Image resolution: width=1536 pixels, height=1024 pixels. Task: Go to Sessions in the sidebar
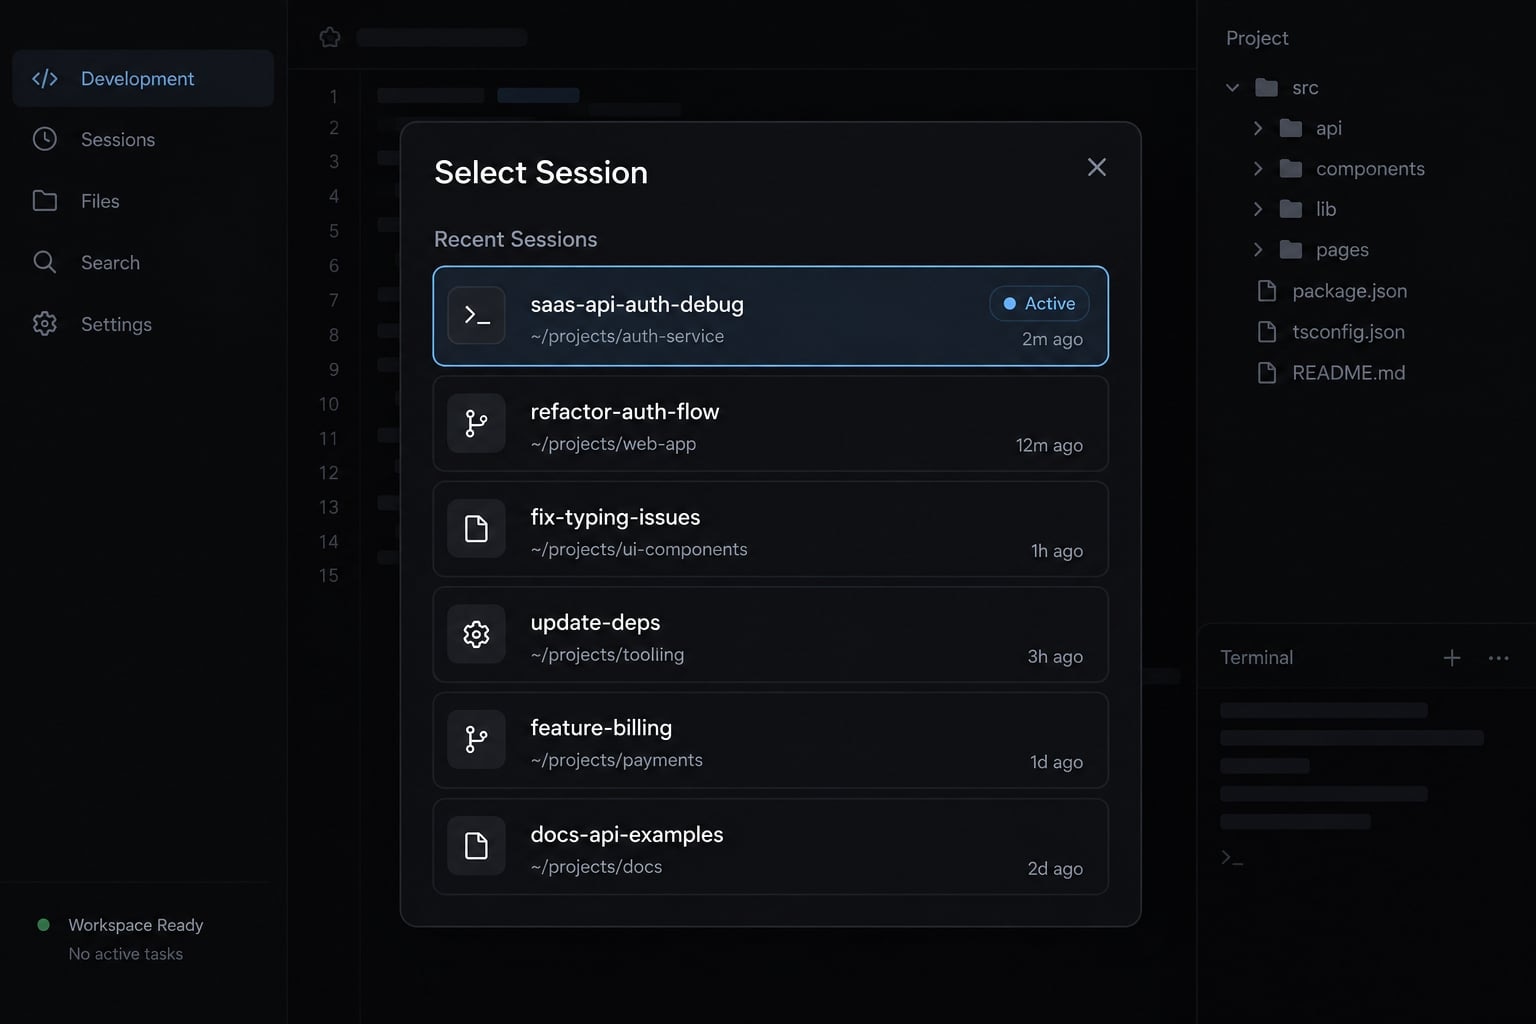pos(143,139)
